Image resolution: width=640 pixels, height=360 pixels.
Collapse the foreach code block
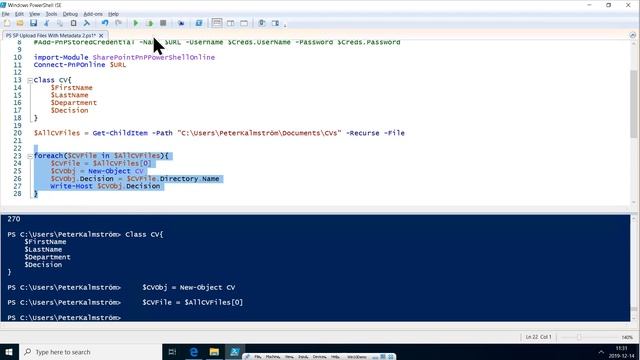(x=30, y=156)
